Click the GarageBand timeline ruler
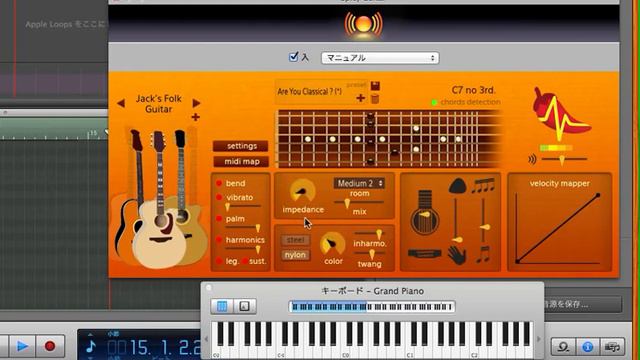 (x=54, y=130)
